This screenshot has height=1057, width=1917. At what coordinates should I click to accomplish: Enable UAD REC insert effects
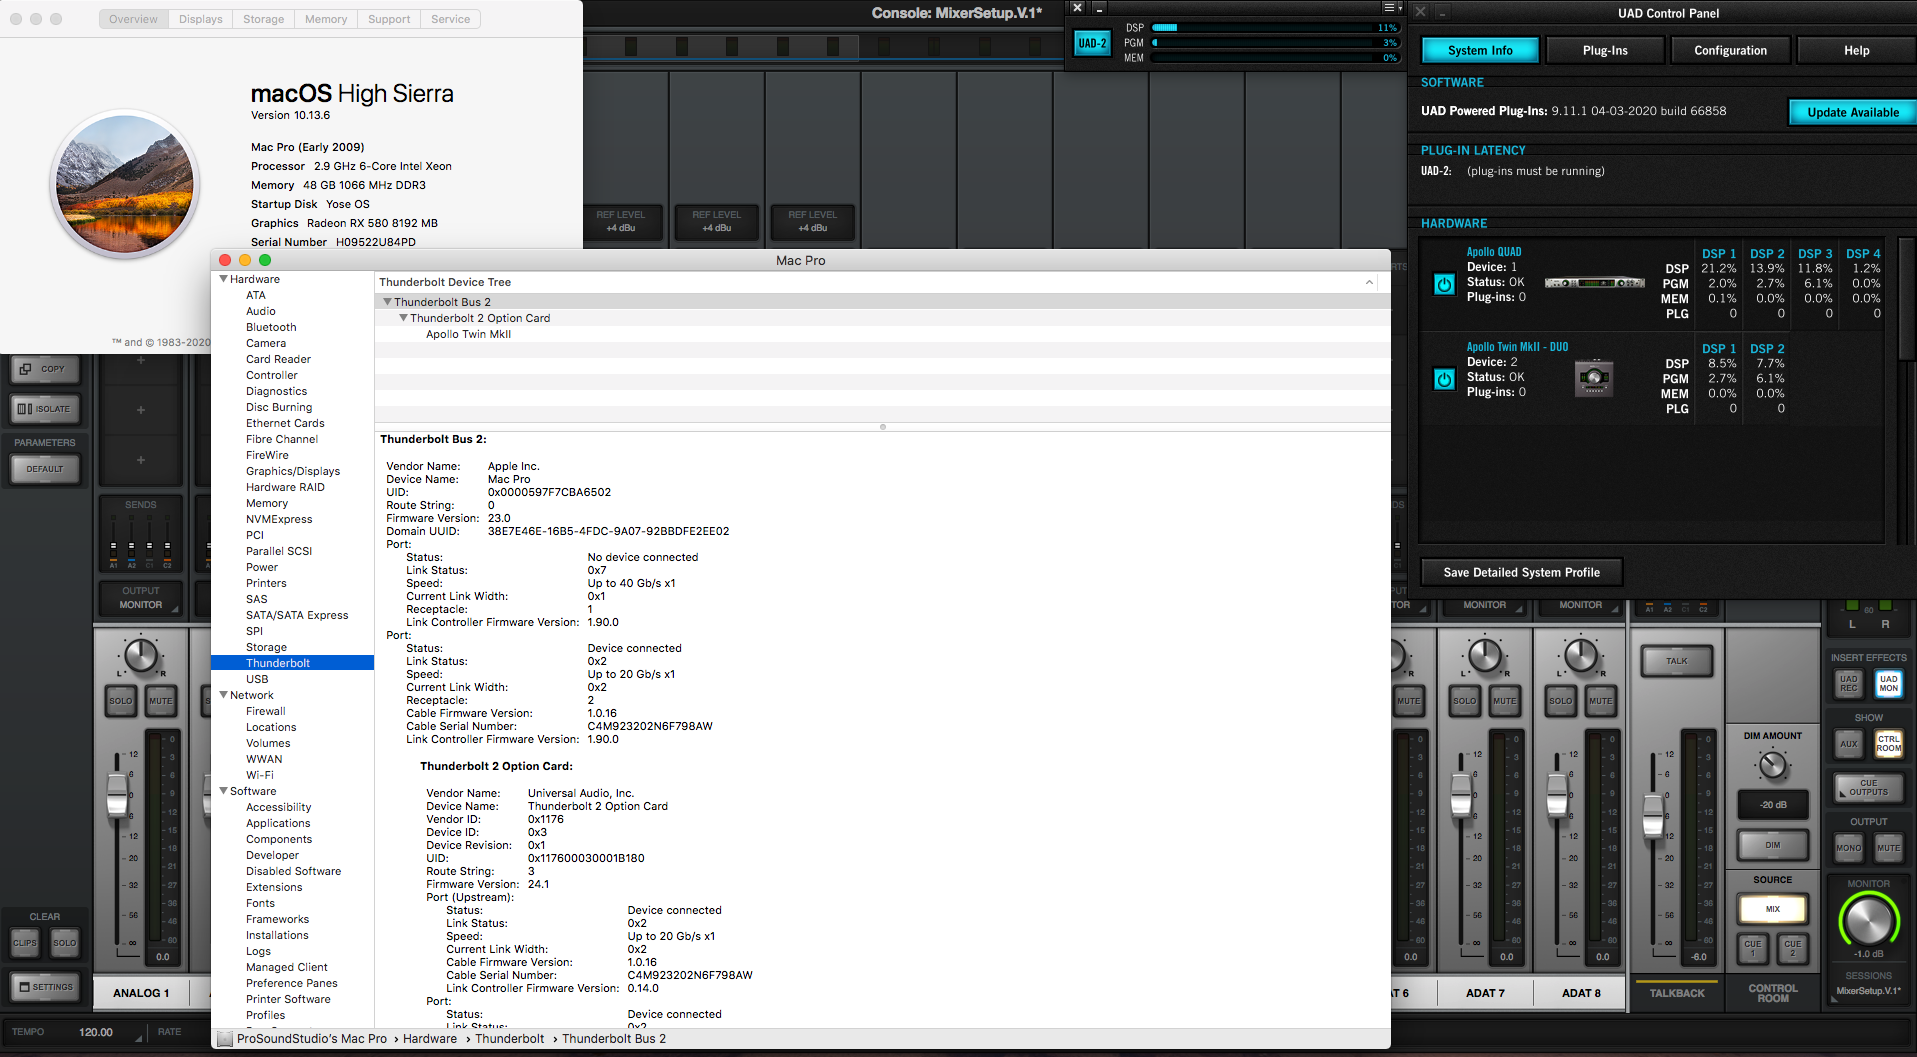click(1849, 684)
